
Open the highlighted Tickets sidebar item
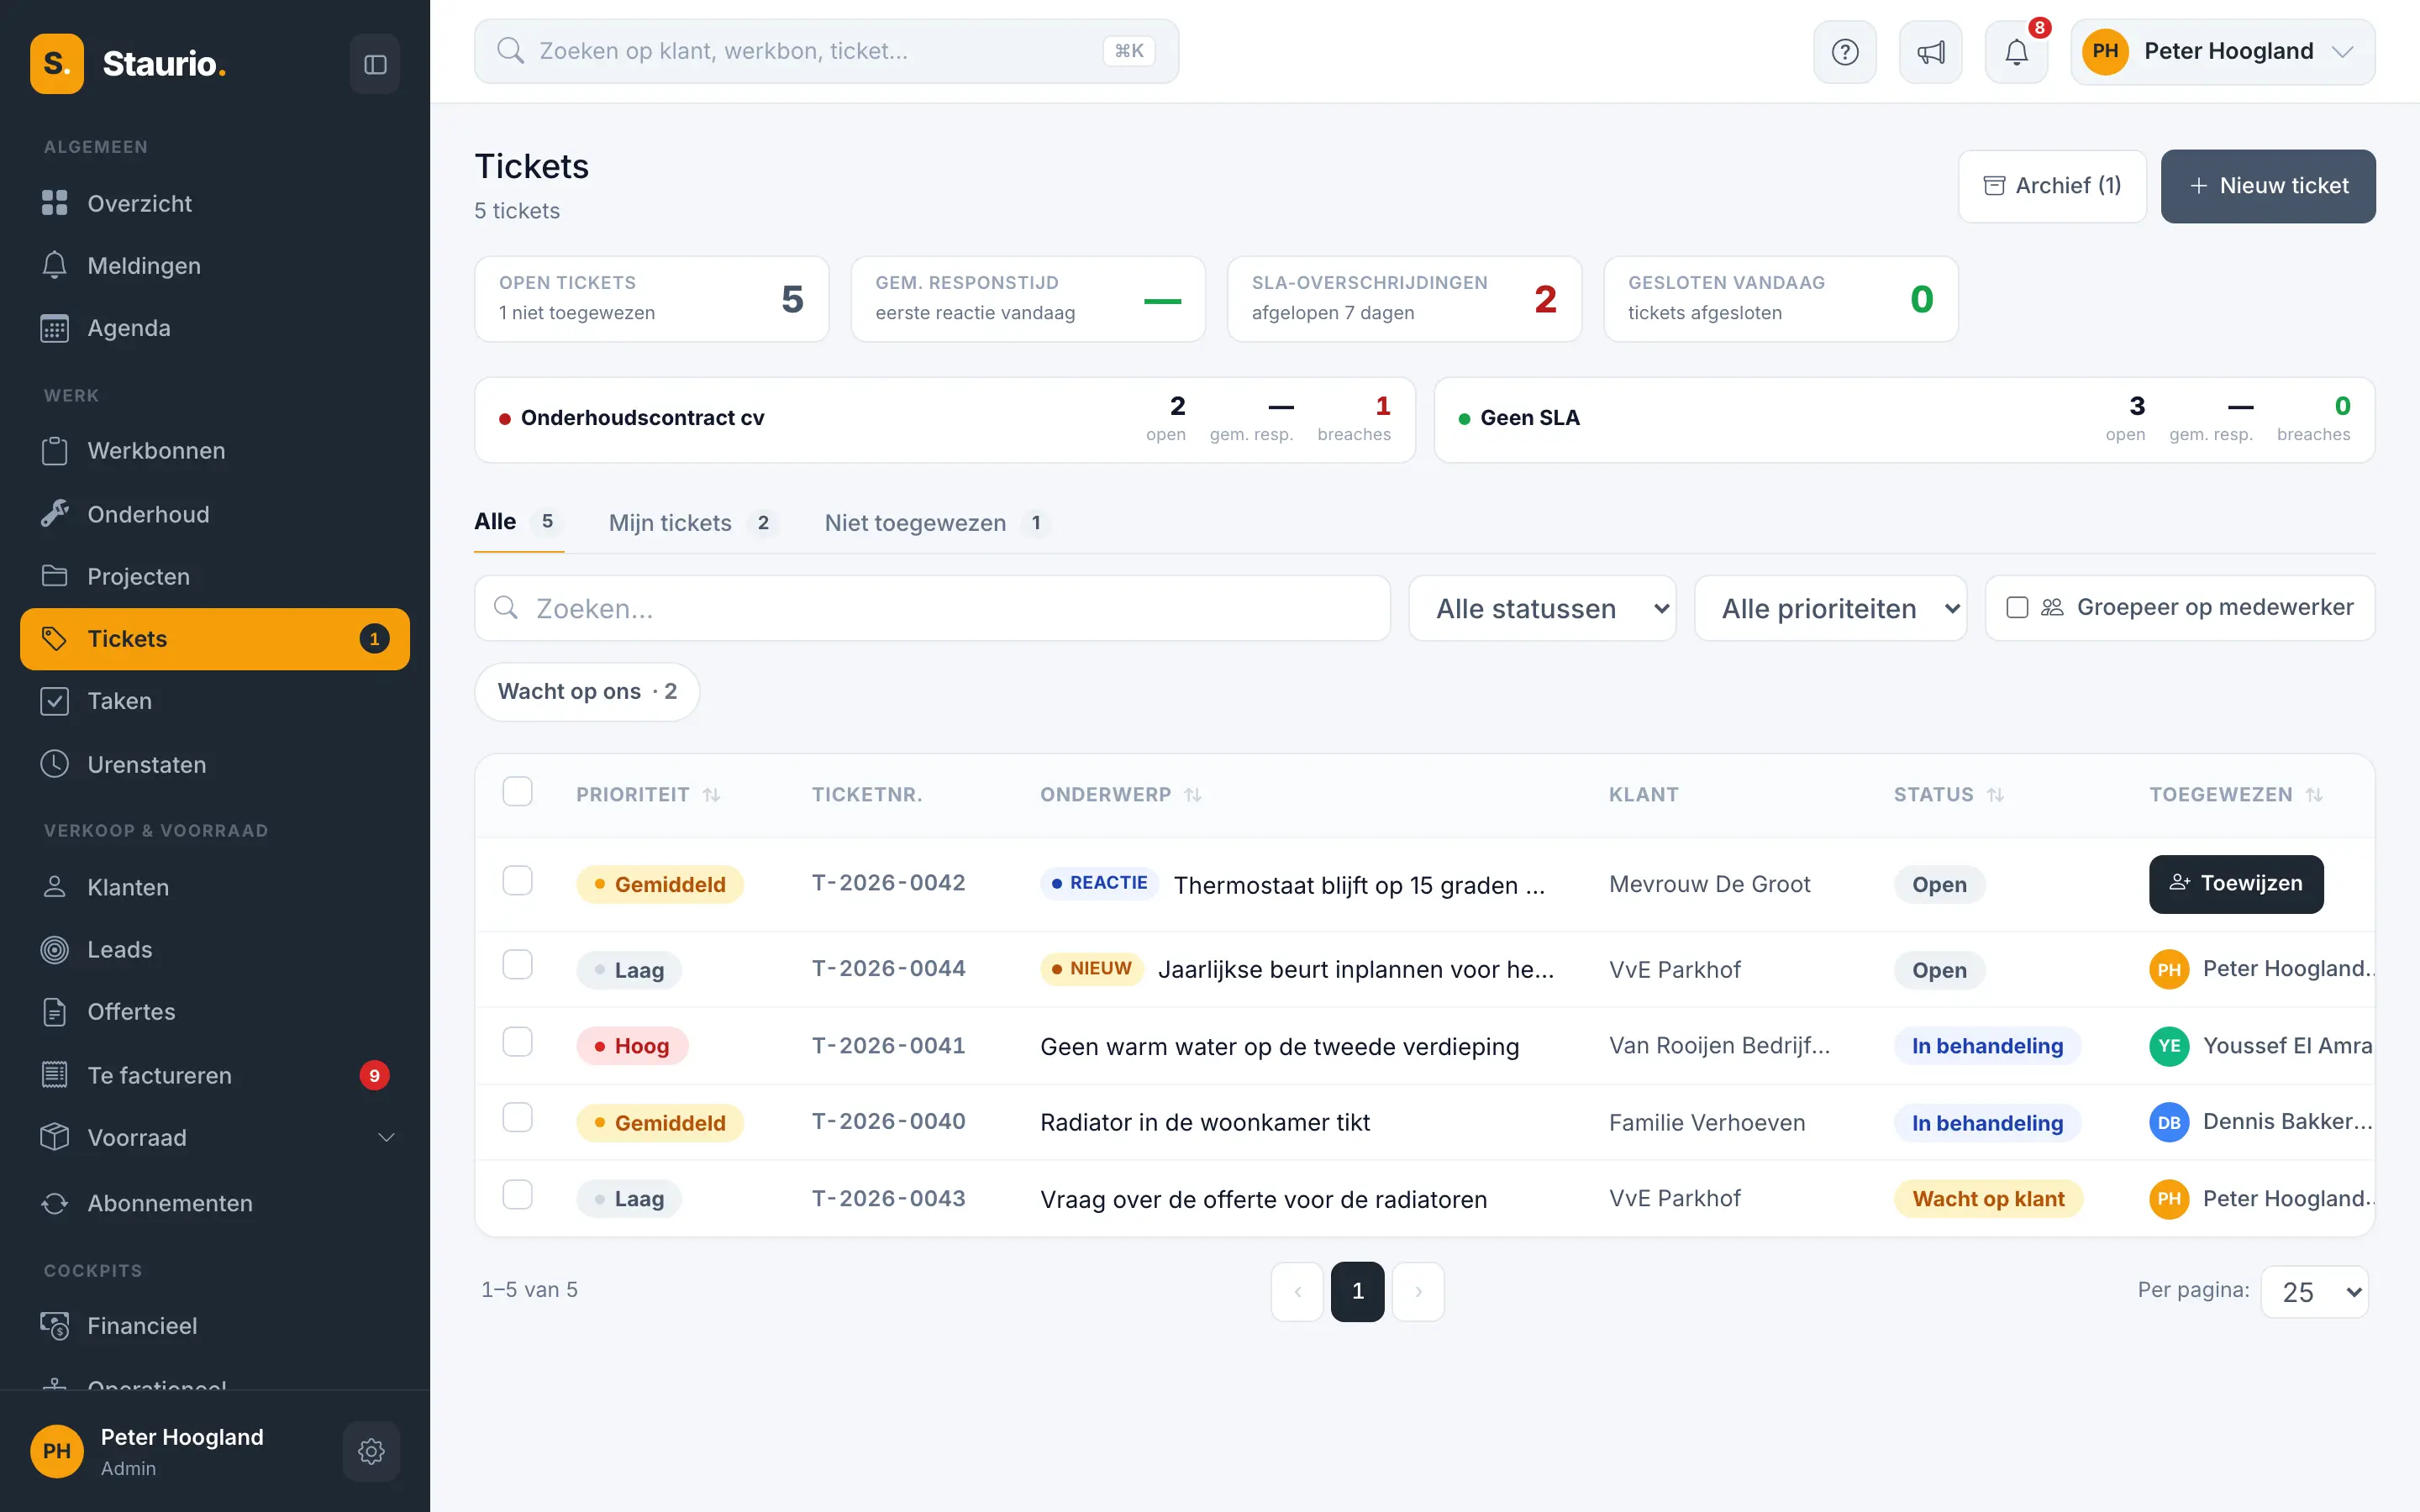pos(215,639)
